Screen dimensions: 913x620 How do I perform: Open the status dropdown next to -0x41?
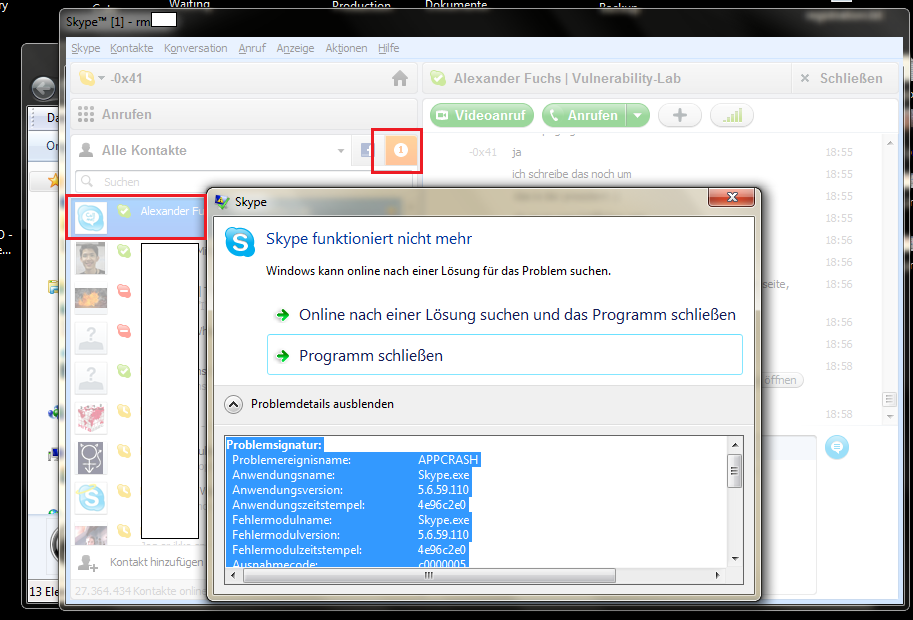(102, 78)
